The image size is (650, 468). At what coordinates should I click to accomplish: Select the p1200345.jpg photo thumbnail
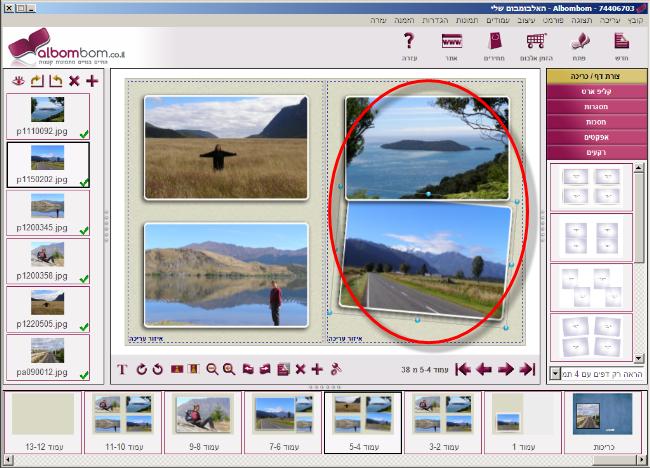(x=47, y=212)
